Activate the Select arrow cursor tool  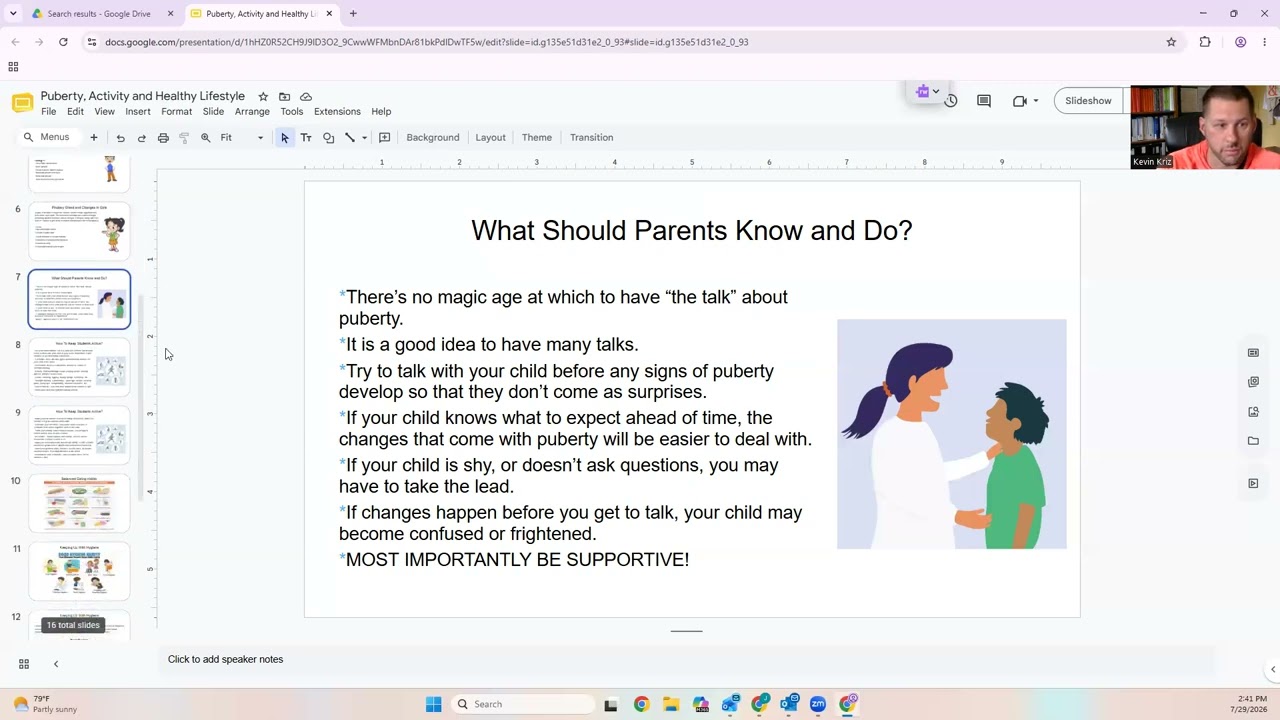pos(285,138)
